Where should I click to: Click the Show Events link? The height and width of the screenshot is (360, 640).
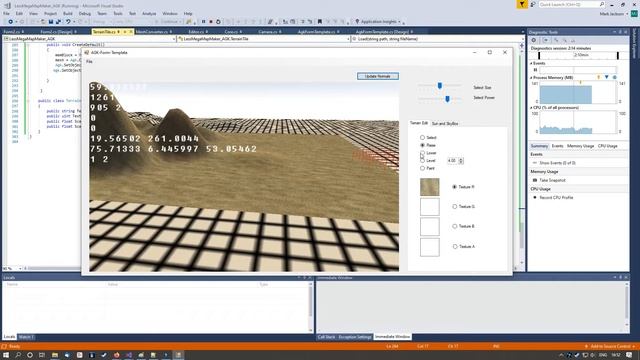click(558, 163)
